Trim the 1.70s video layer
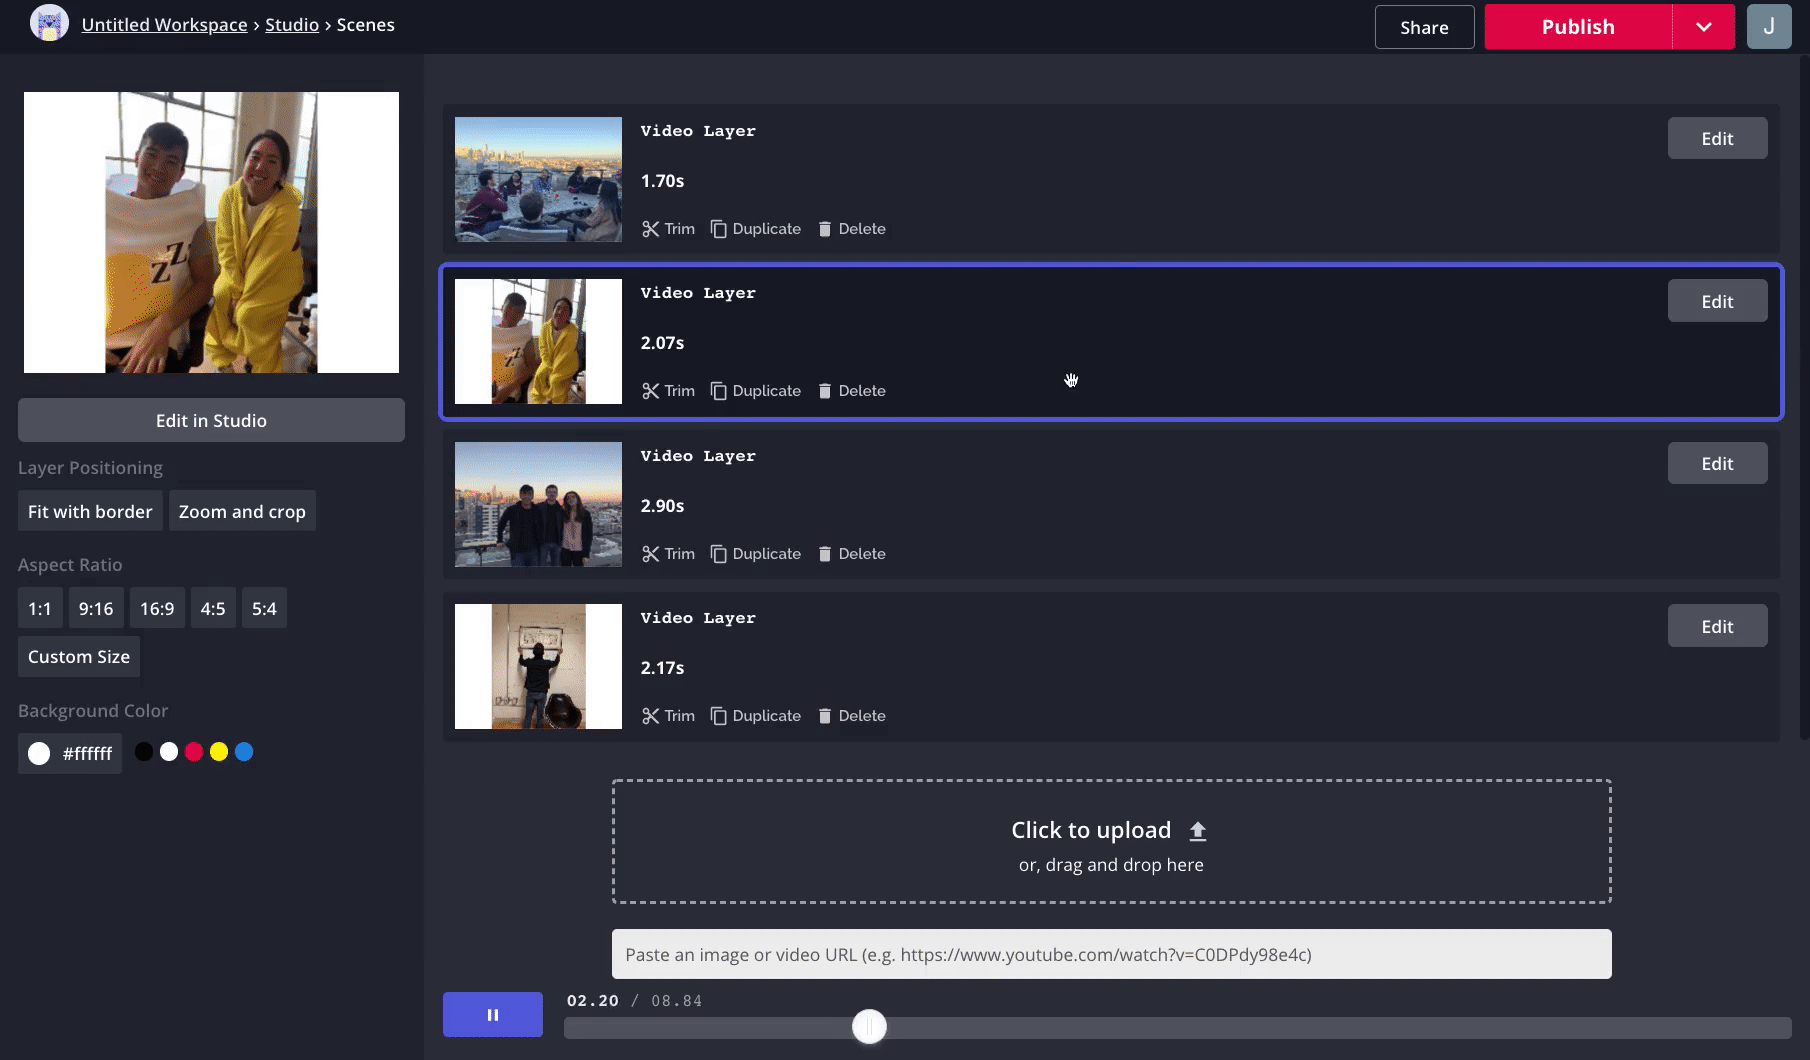The image size is (1810, 1060). [x=668, y=229]
